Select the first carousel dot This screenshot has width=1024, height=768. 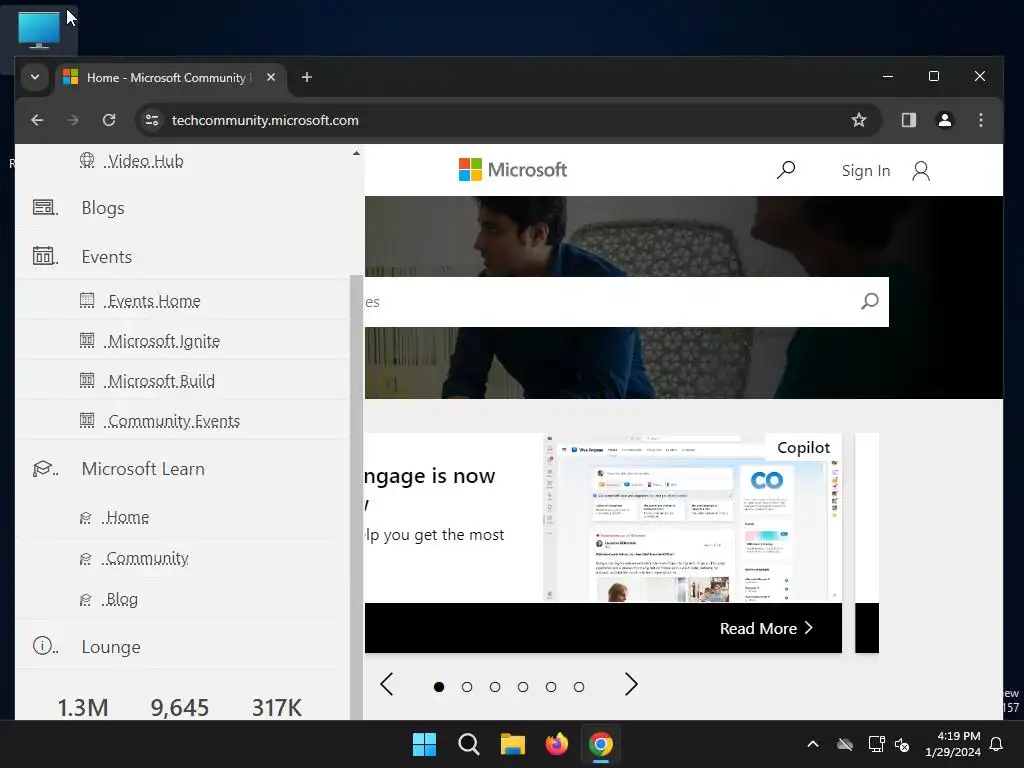pyautogui.click(x=439, y=687)
